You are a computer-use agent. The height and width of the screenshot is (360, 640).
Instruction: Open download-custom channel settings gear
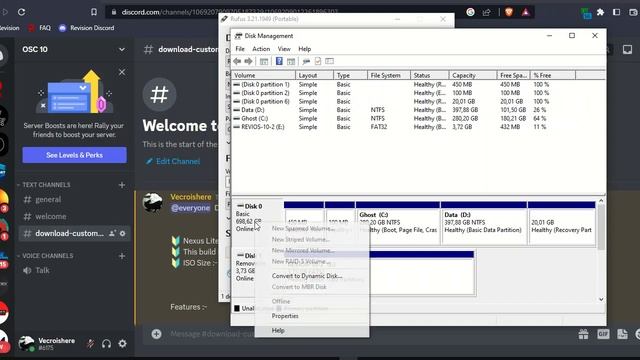click(x=122, y=233)
